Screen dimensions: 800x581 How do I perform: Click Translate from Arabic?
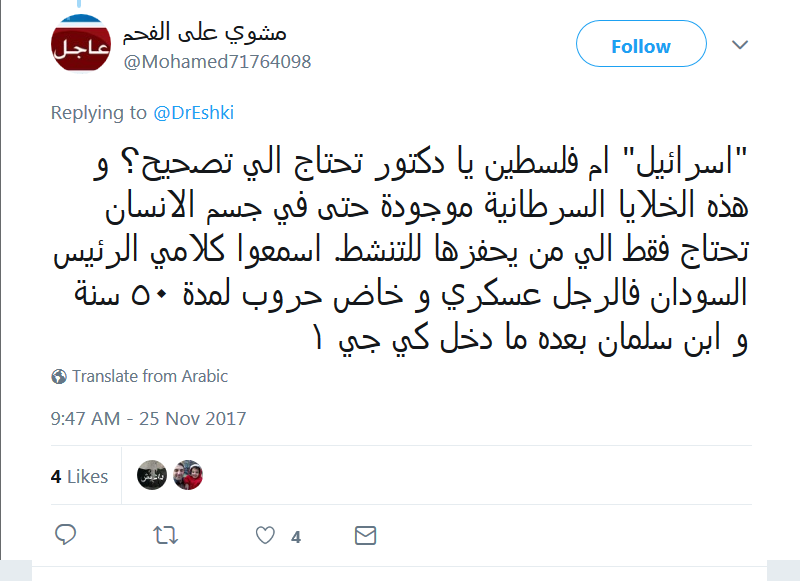(150, 377)
